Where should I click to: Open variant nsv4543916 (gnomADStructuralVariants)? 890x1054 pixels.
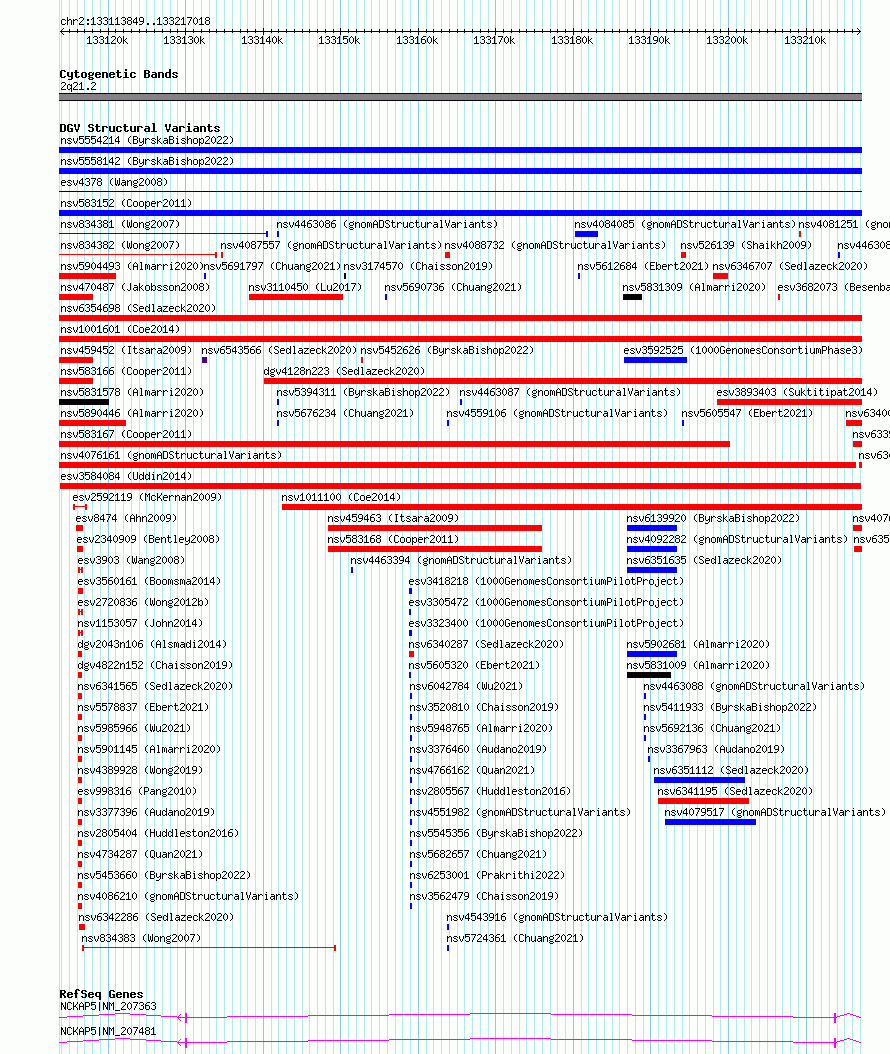pos(557,917)
